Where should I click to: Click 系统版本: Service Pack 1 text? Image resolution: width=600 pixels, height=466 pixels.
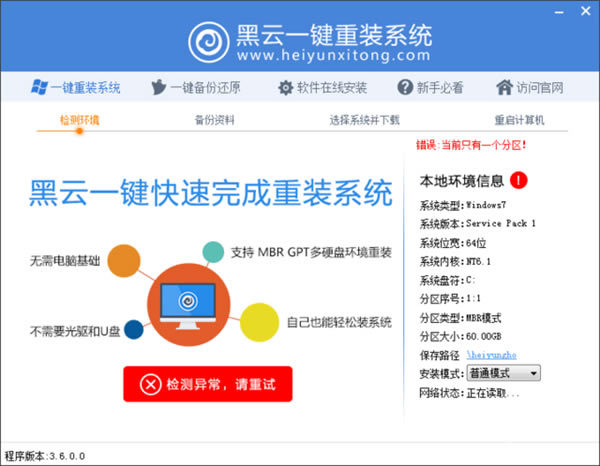point(478,224)
